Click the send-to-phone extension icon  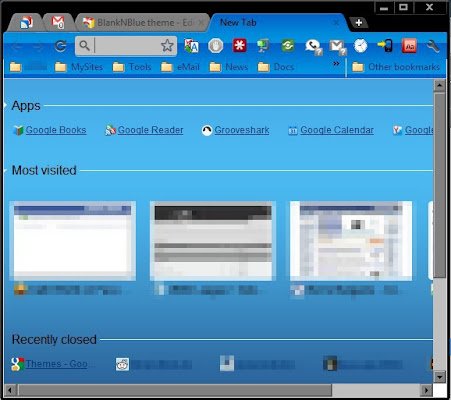(385, 46)
